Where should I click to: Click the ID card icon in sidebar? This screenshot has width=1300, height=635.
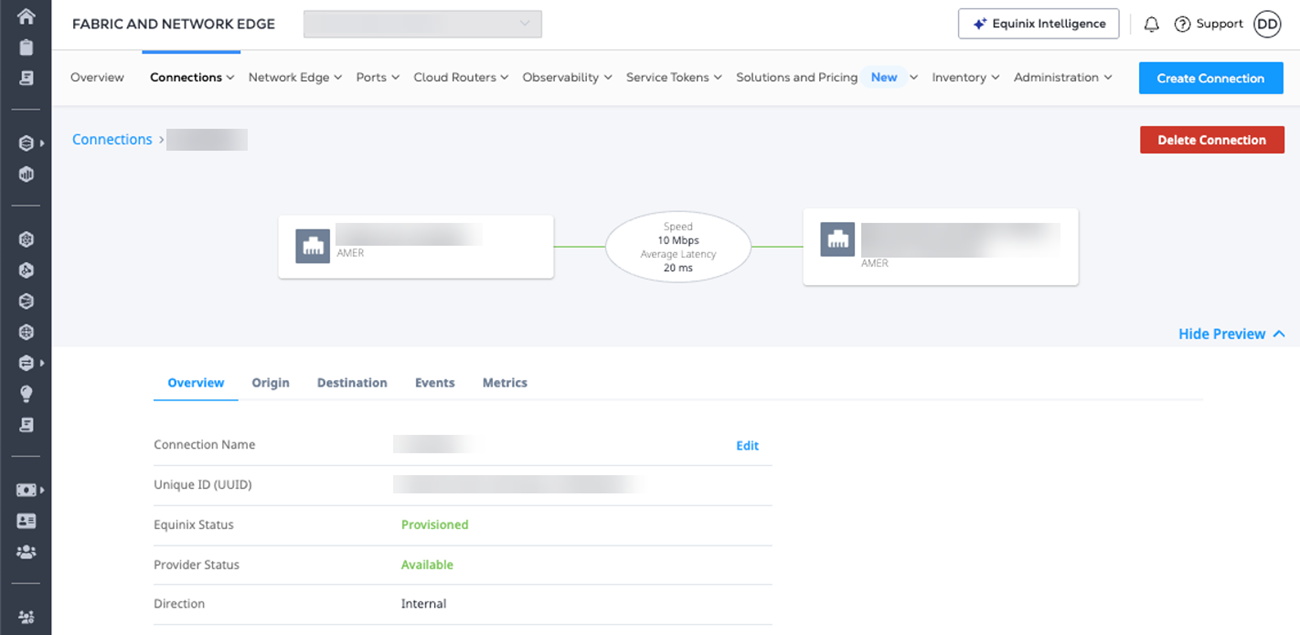coord(26,521)
